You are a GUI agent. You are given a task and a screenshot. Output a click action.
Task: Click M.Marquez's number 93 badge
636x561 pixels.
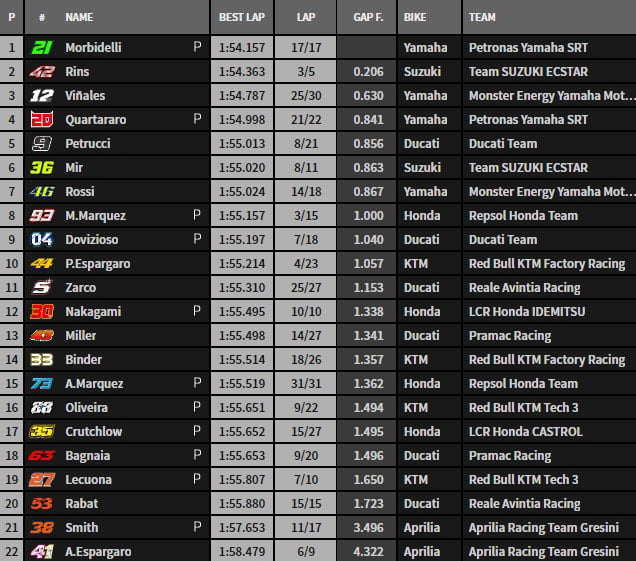coord(41,215)
